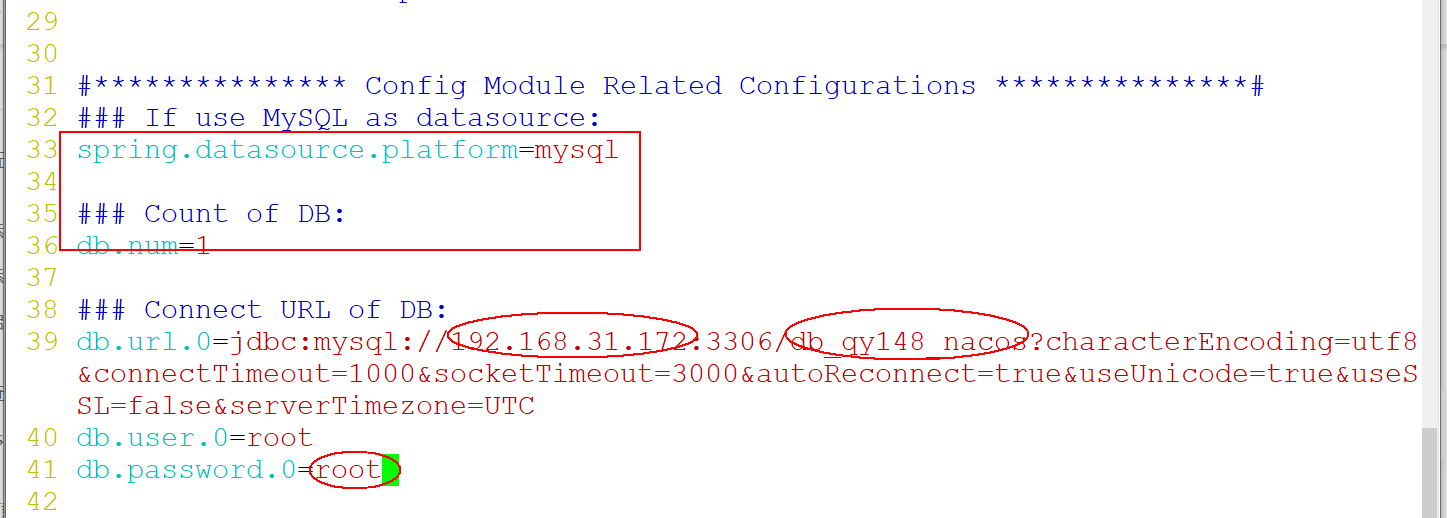Click port 3306 in the JDBC URL

coord(740,342)
